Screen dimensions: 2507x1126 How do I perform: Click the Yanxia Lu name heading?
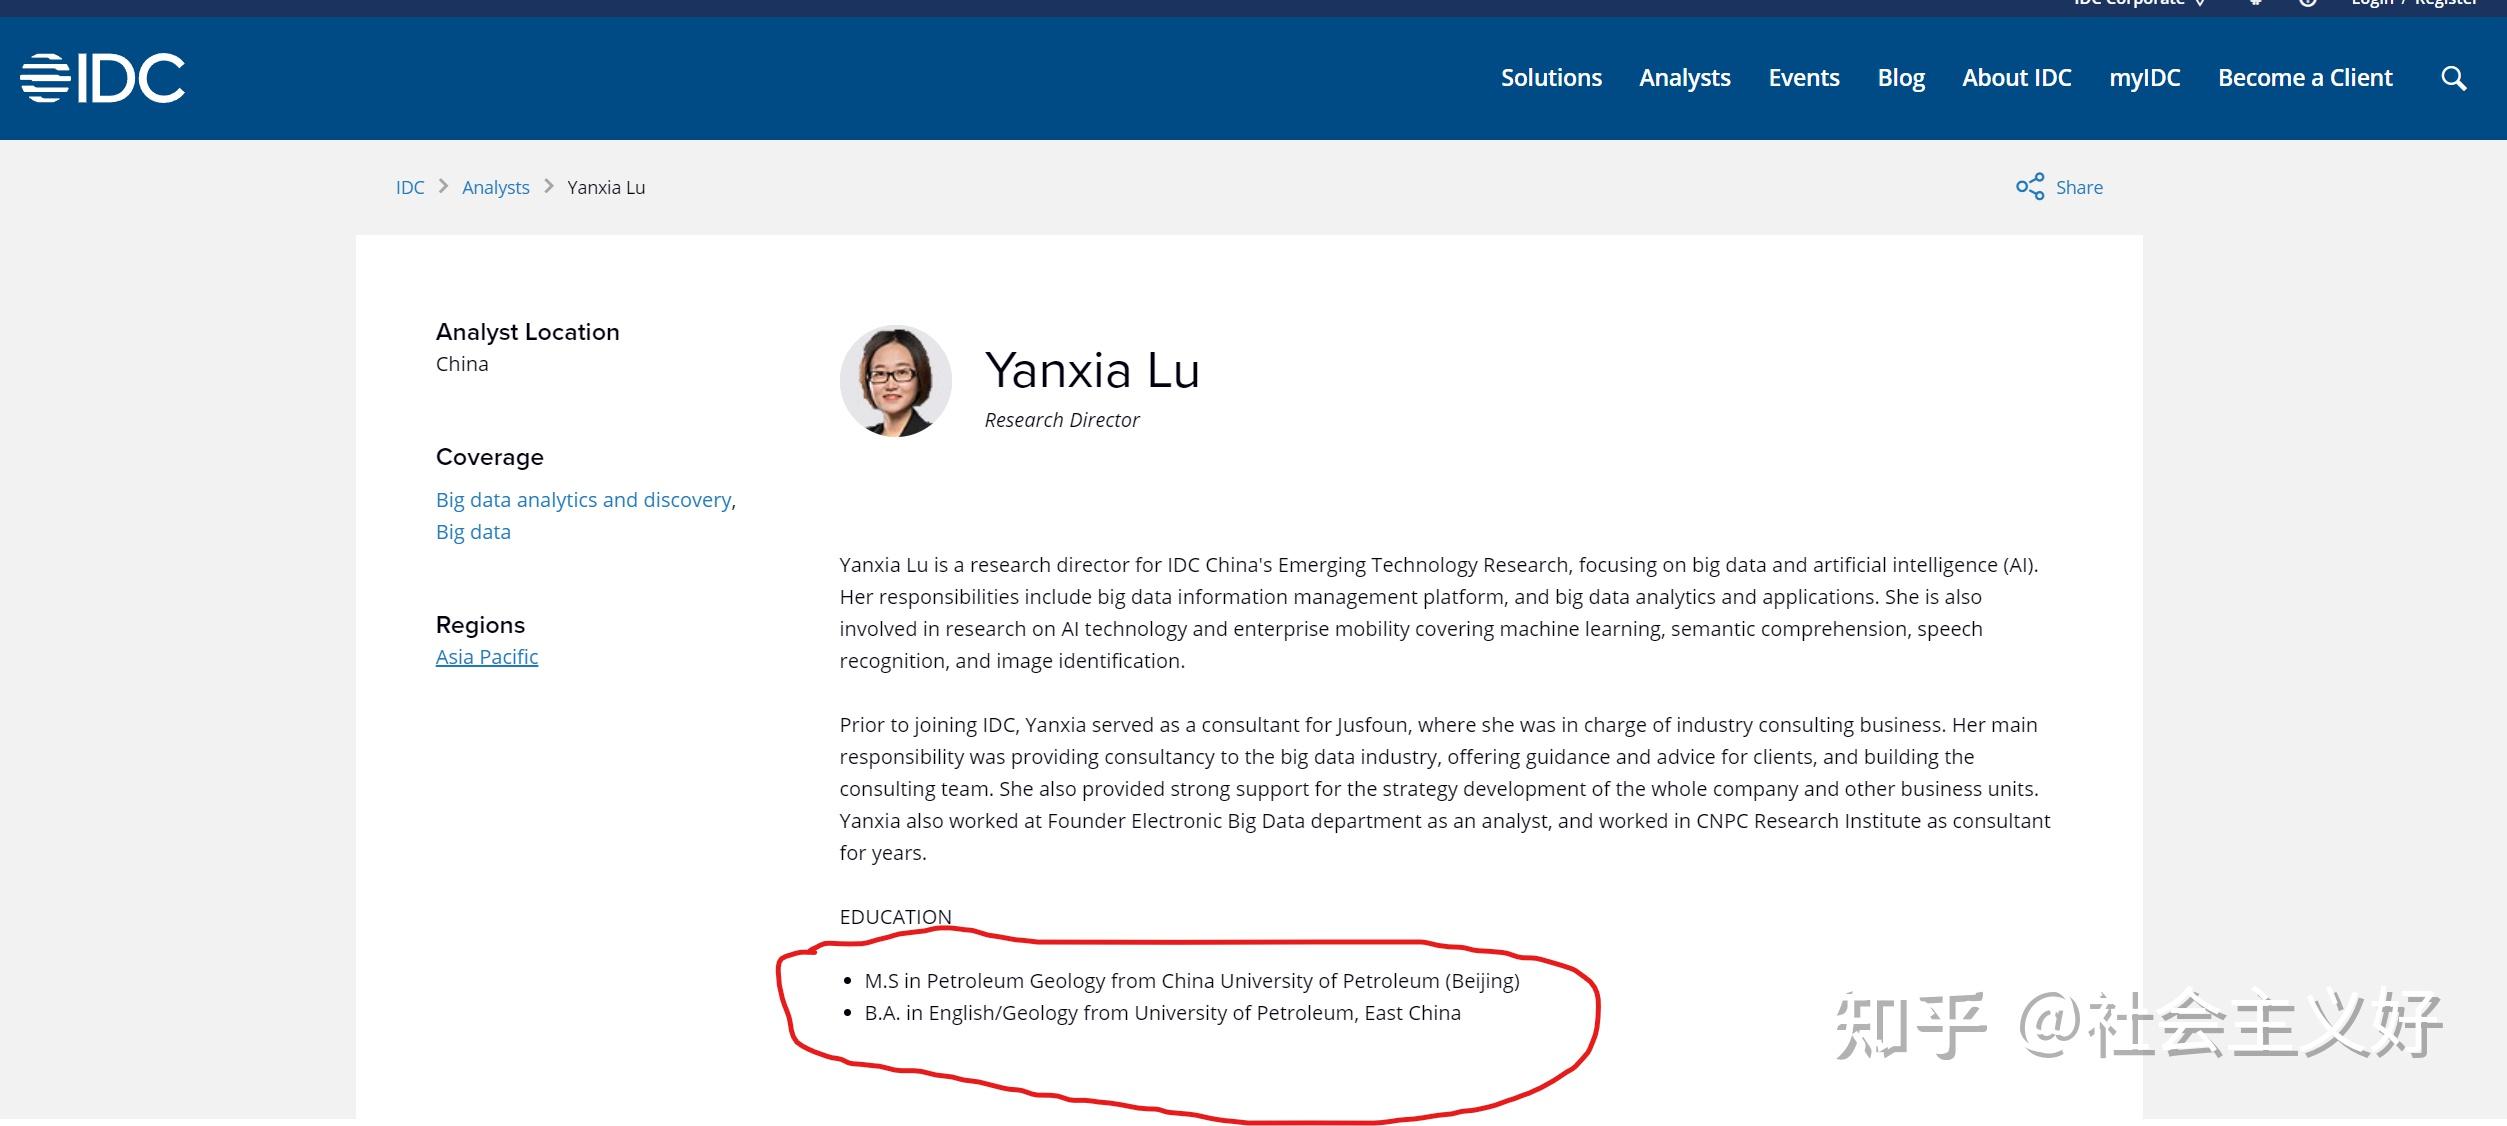click(x=1092, y=371)
